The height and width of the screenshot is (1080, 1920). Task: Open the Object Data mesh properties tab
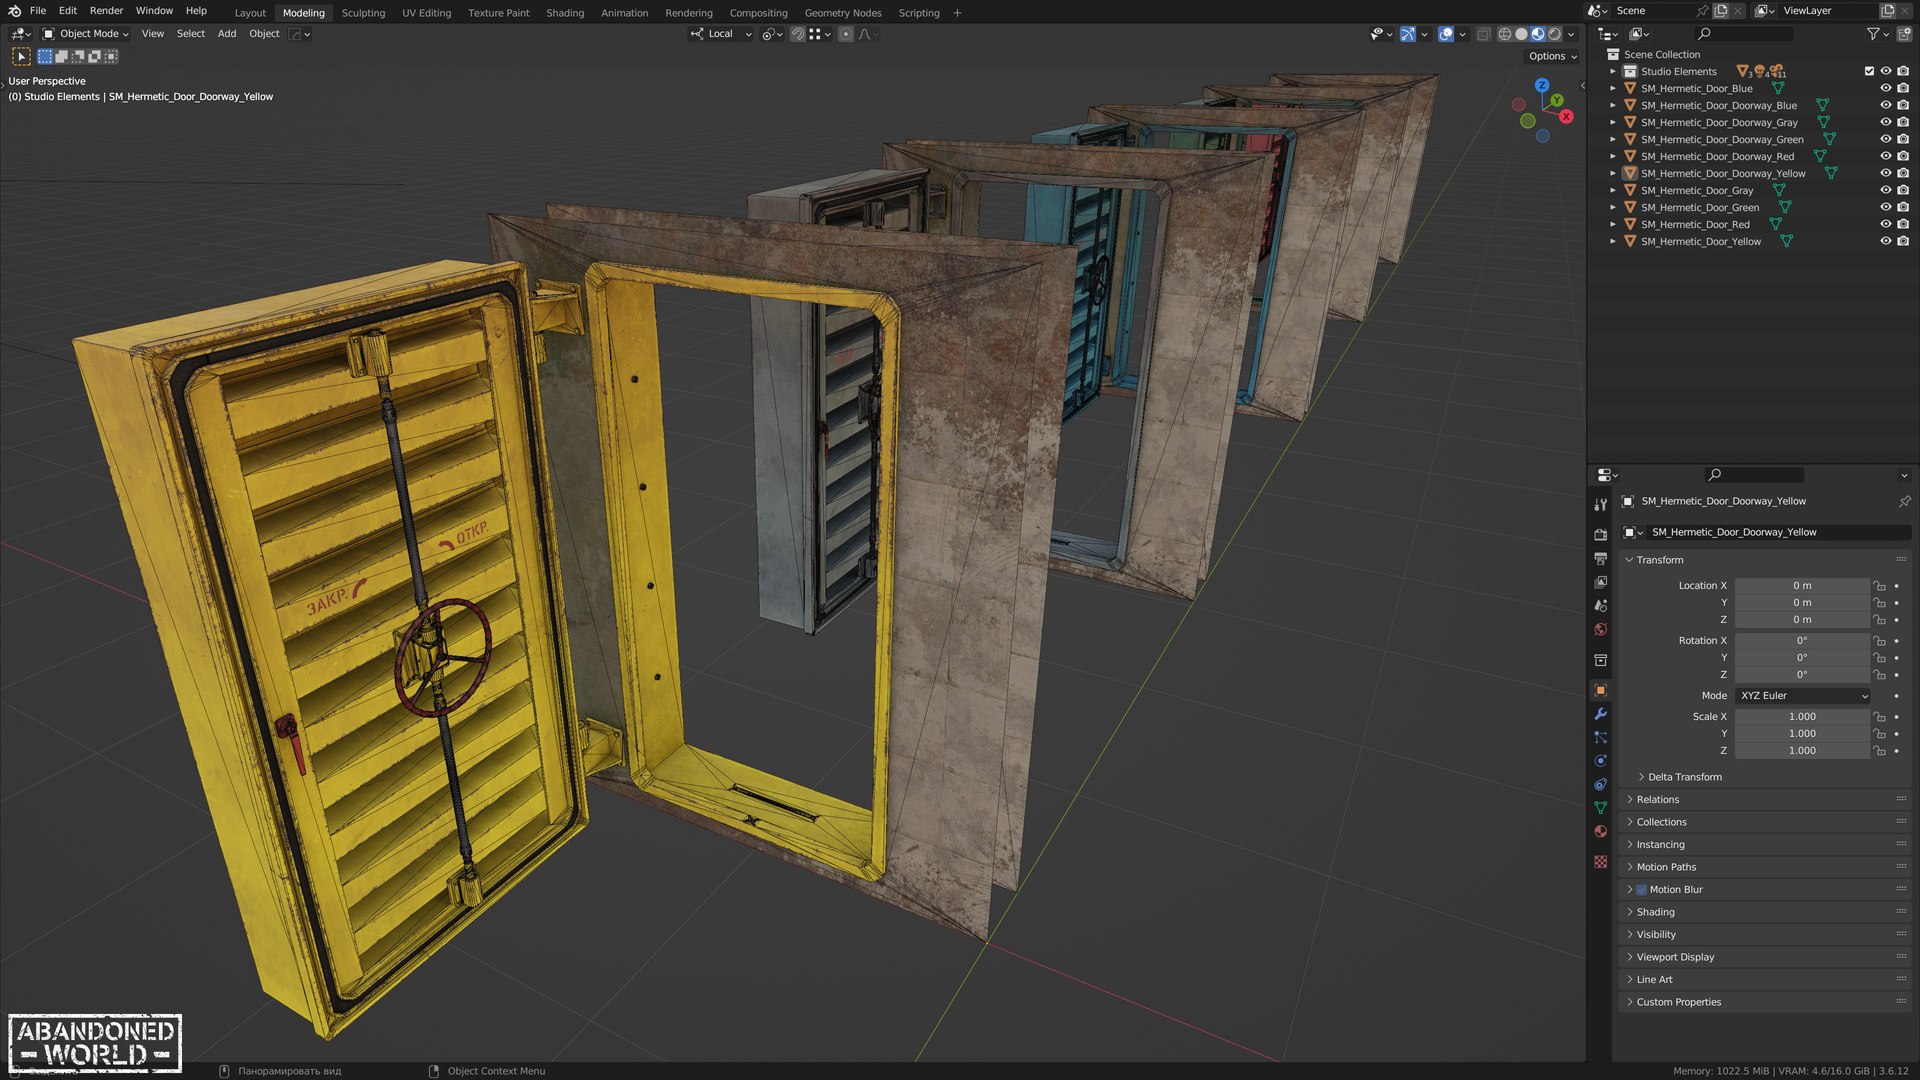click(1600, 808)
